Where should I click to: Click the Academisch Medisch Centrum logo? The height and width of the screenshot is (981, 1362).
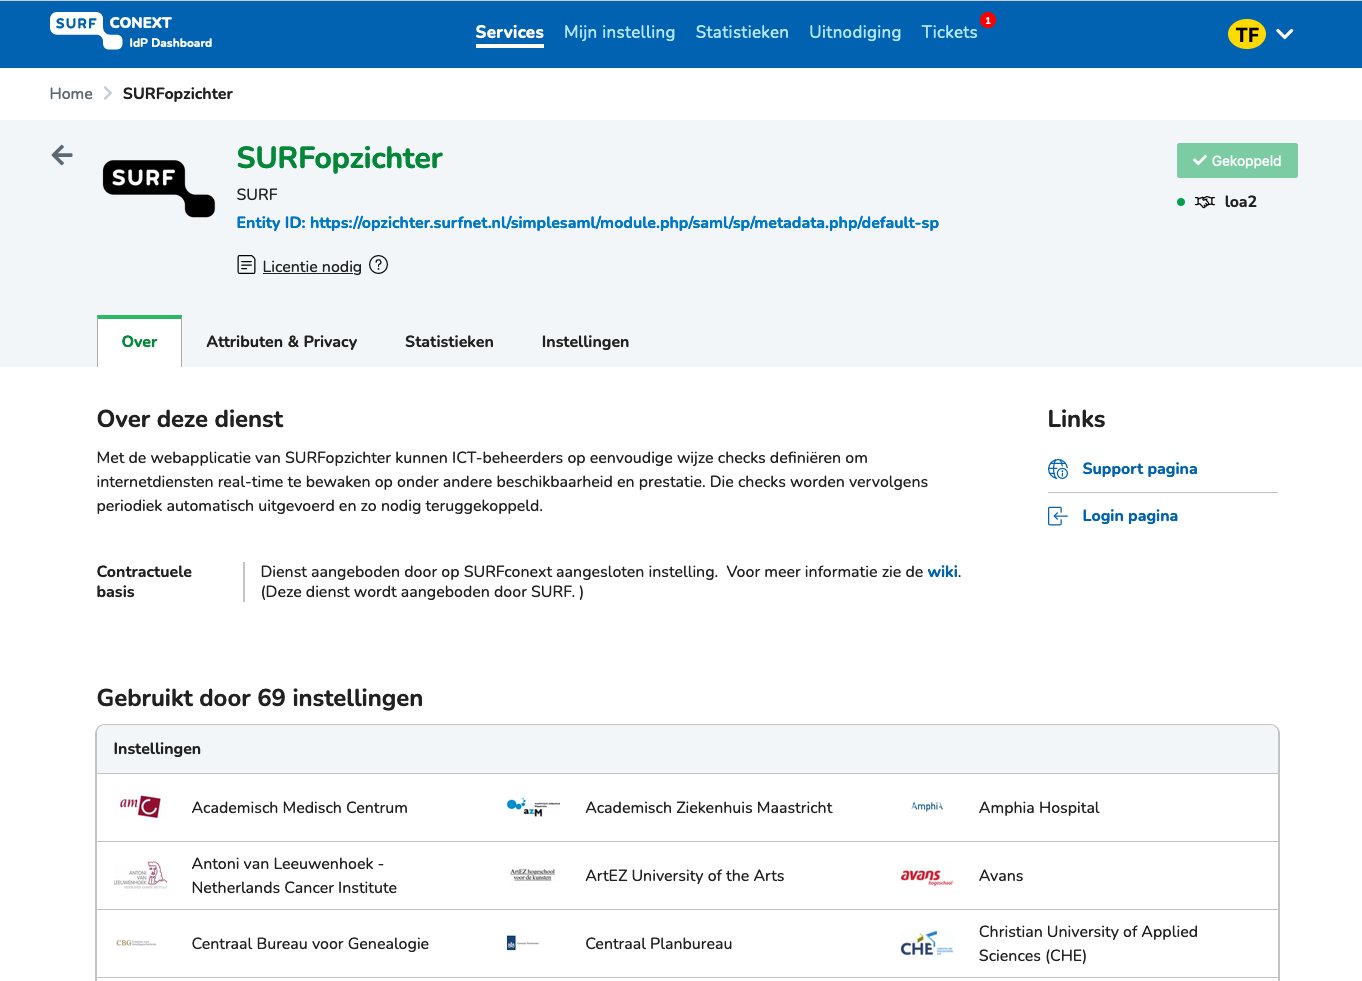[140, 806]
